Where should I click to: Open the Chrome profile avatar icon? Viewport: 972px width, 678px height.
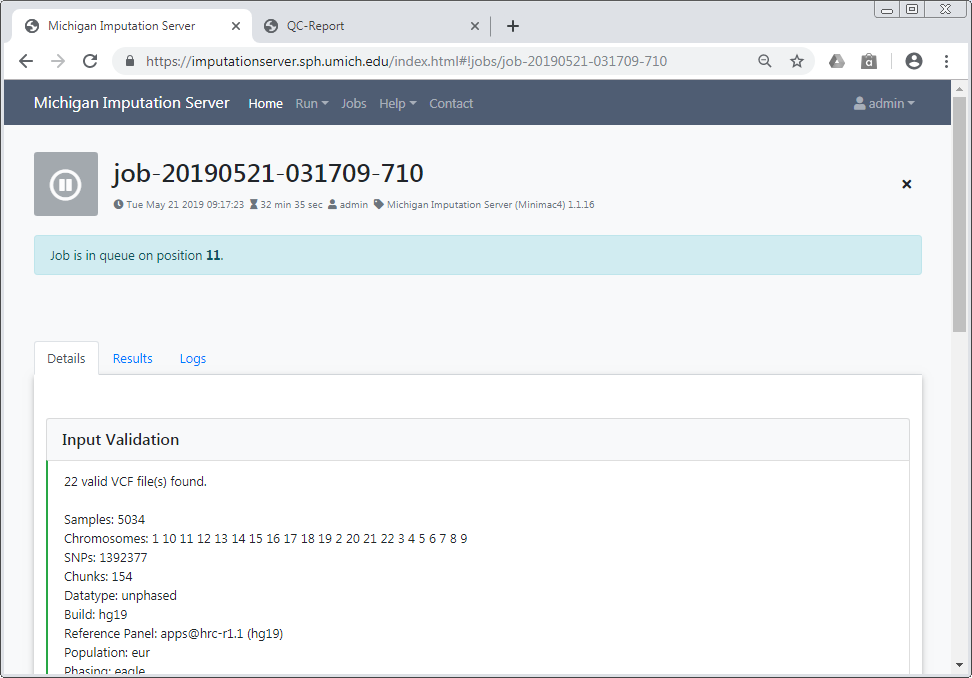[x=913, y=61]
